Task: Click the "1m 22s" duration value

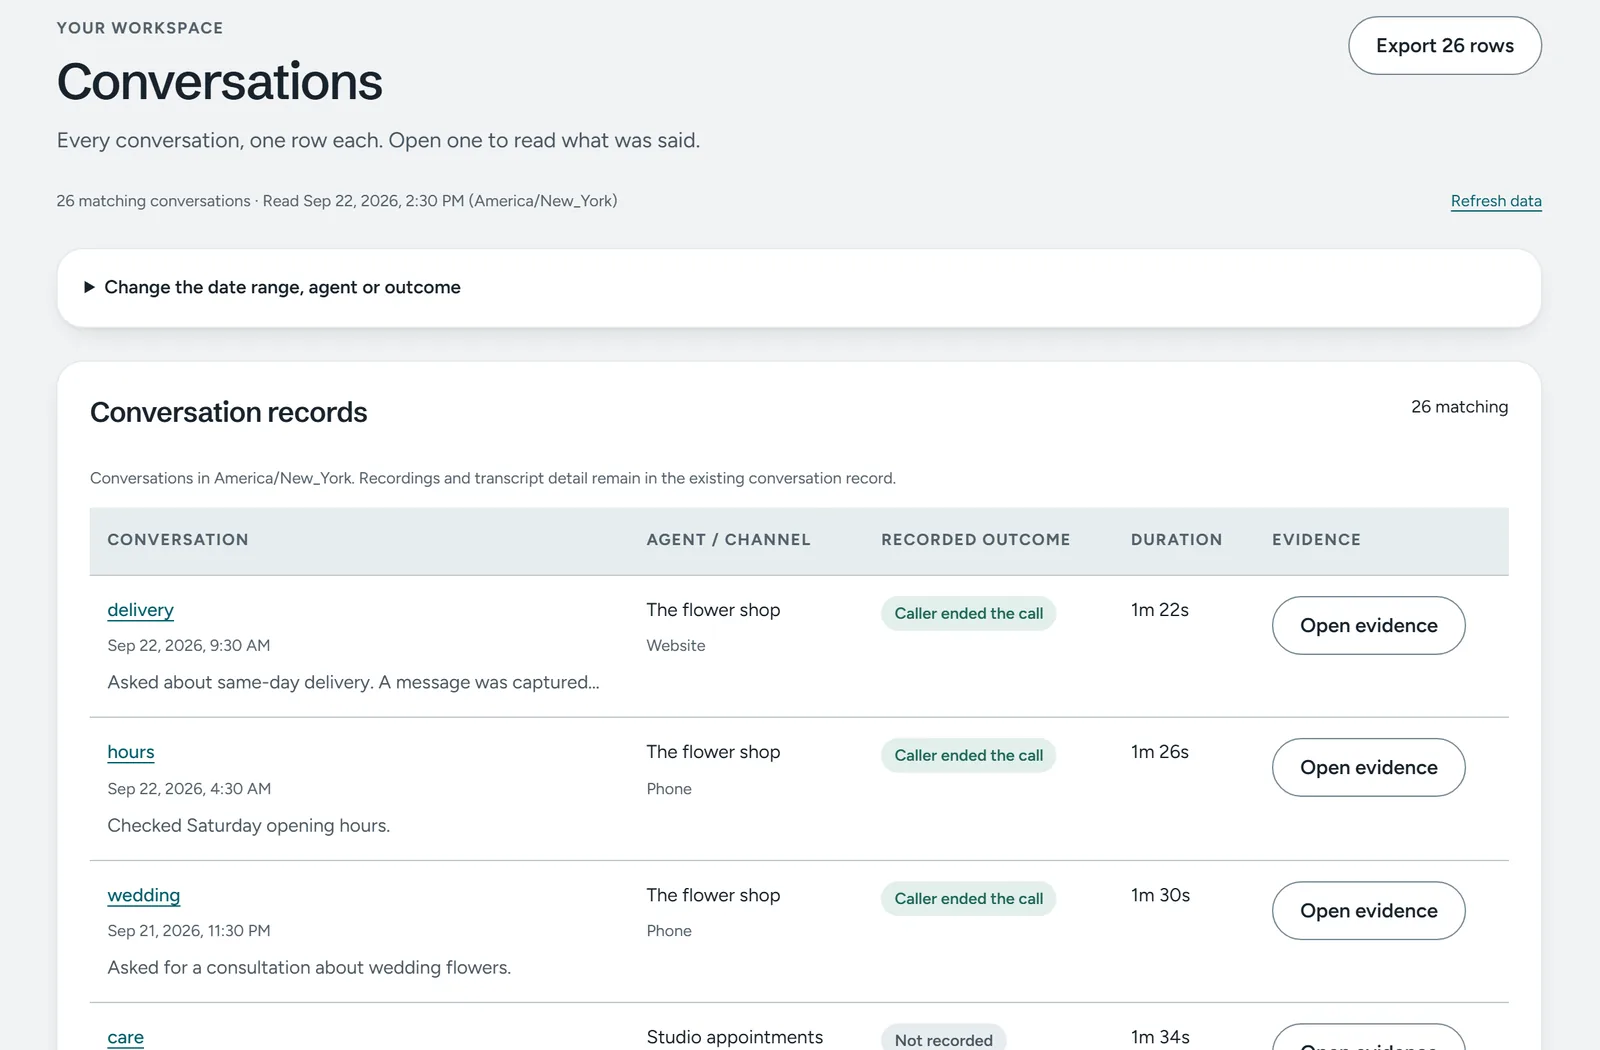Action: coord(1160,610)
